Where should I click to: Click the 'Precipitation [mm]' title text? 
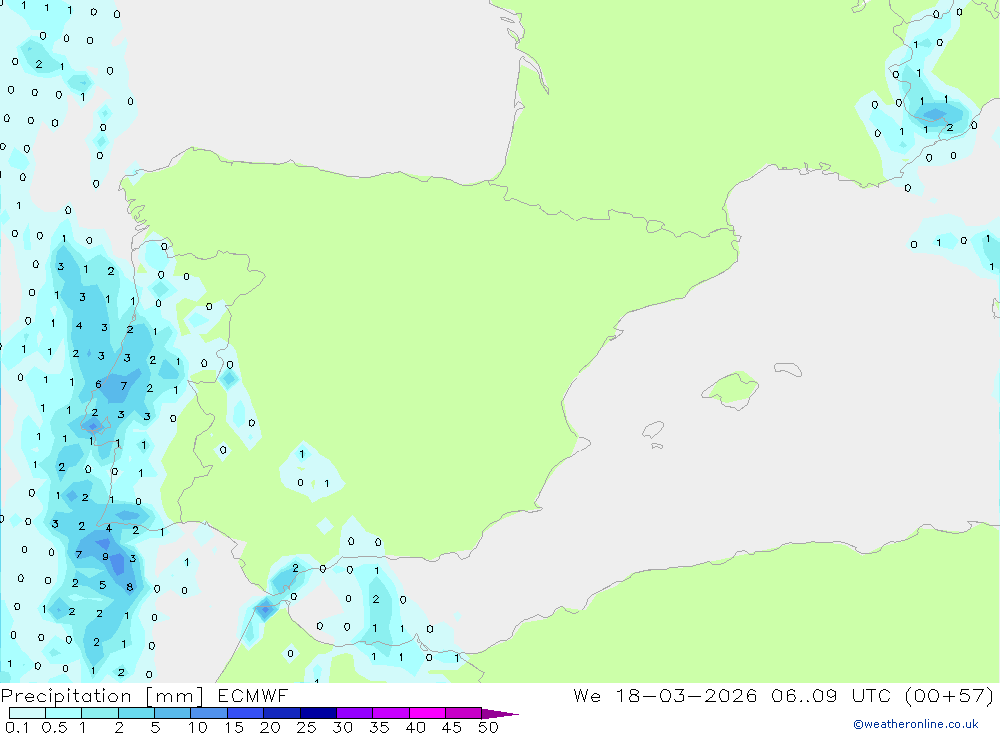pos(103,696)
